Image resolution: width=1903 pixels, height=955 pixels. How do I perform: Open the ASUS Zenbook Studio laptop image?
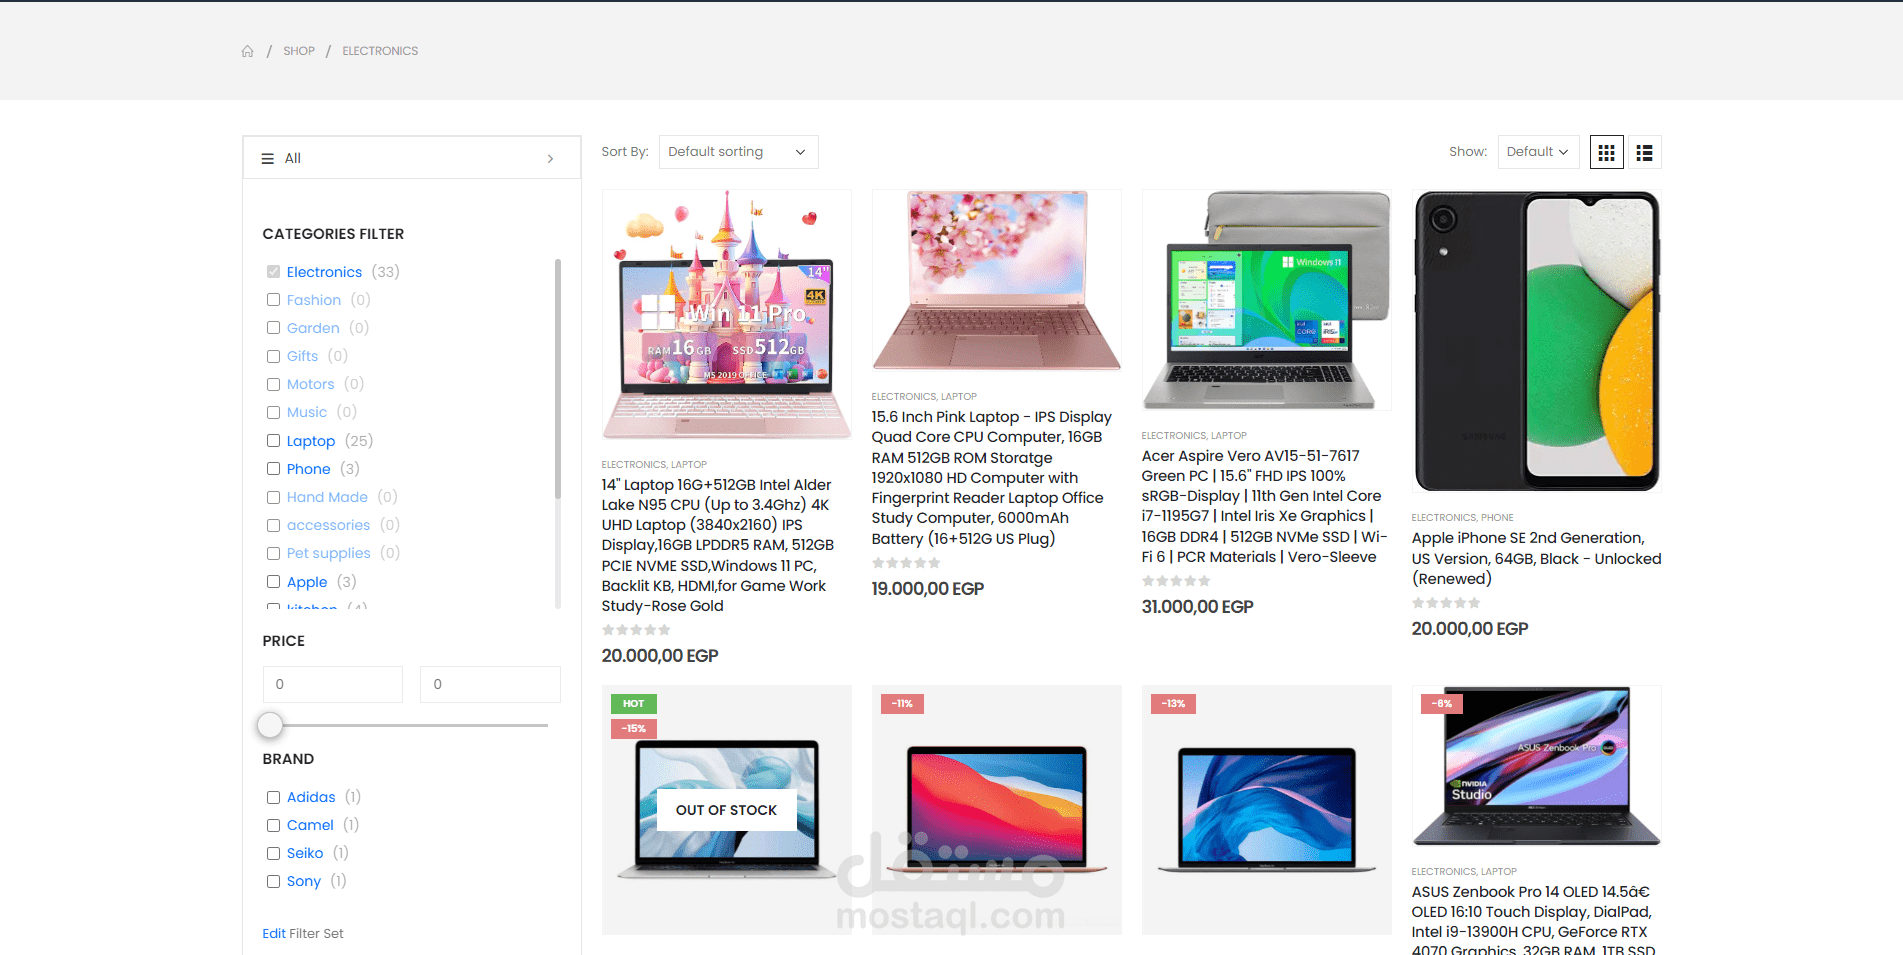pos(1537,766)
